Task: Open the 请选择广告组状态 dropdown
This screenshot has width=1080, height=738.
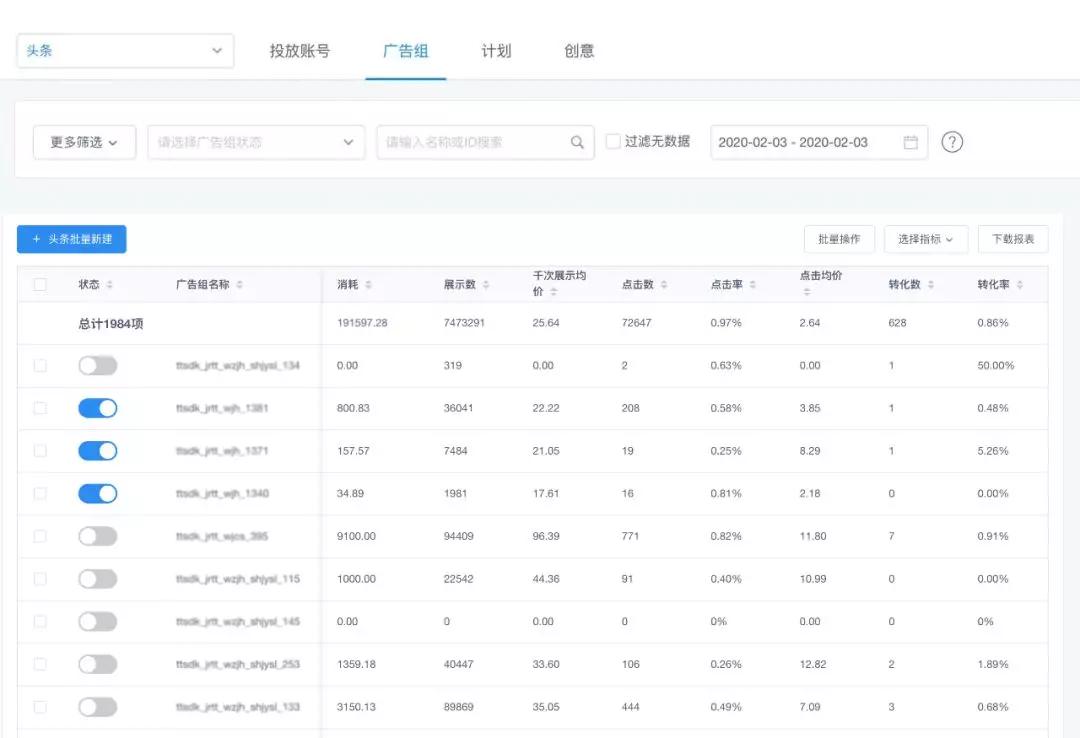Action: (x=255, y=142)
